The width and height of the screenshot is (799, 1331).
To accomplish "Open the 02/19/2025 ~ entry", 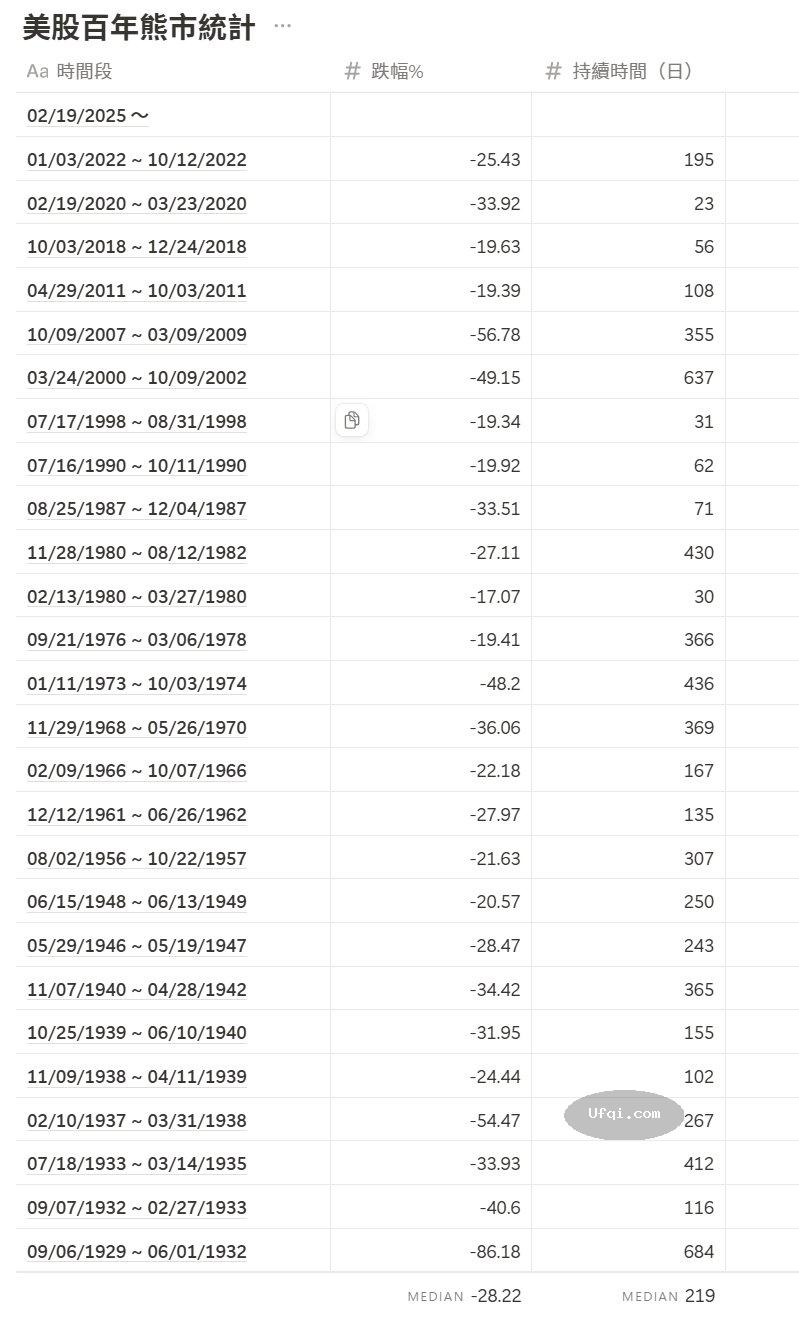I will pyautogui.click(x=88, y=116).
